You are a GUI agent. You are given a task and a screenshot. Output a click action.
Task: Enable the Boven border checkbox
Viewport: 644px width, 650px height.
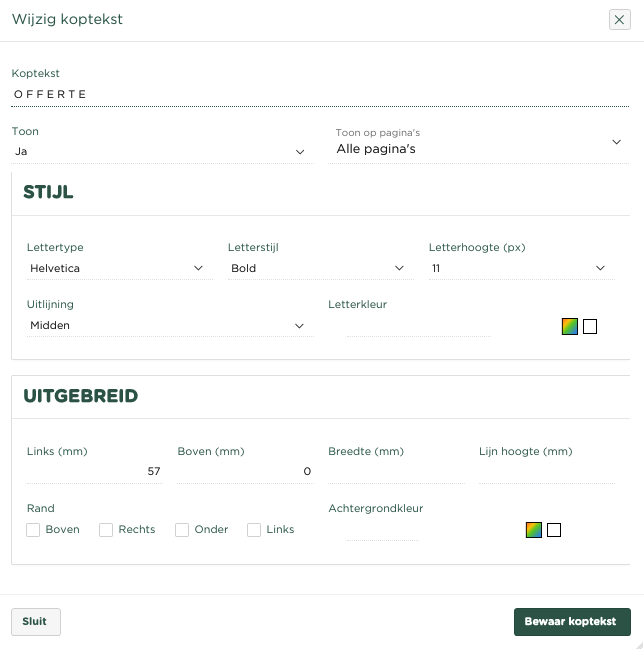34,530
